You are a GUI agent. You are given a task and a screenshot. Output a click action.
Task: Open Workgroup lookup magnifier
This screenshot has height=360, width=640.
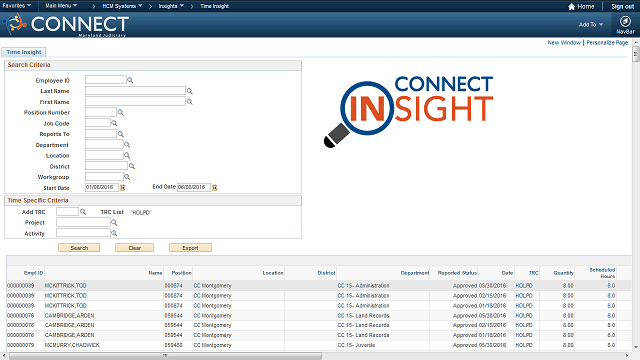(127, 177)
